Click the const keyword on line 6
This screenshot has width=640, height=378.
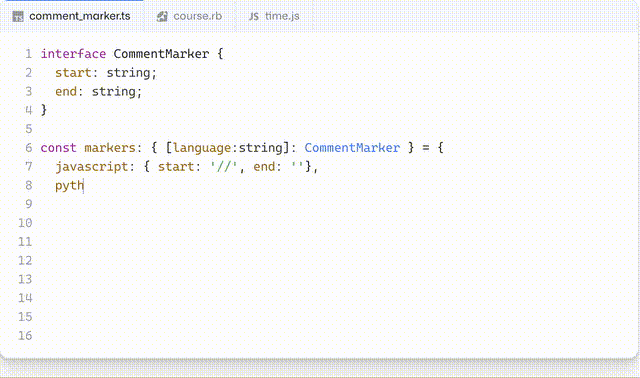(x=58, y=148)
